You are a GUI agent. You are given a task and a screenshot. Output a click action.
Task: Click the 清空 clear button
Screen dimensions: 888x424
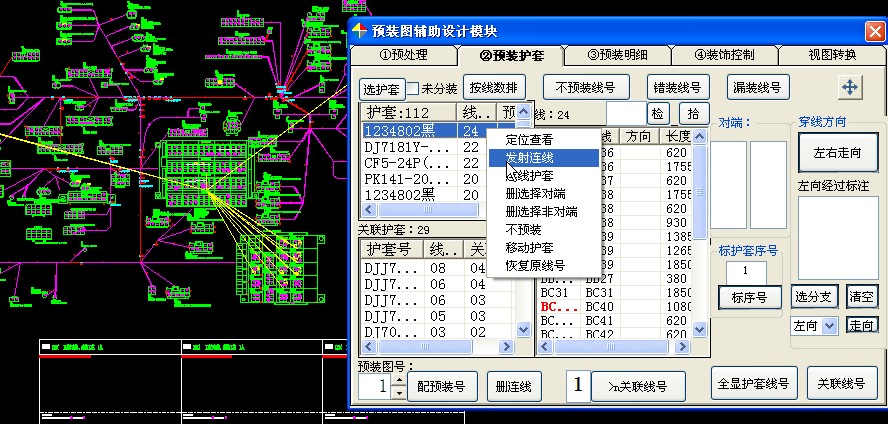pos(861,297)
